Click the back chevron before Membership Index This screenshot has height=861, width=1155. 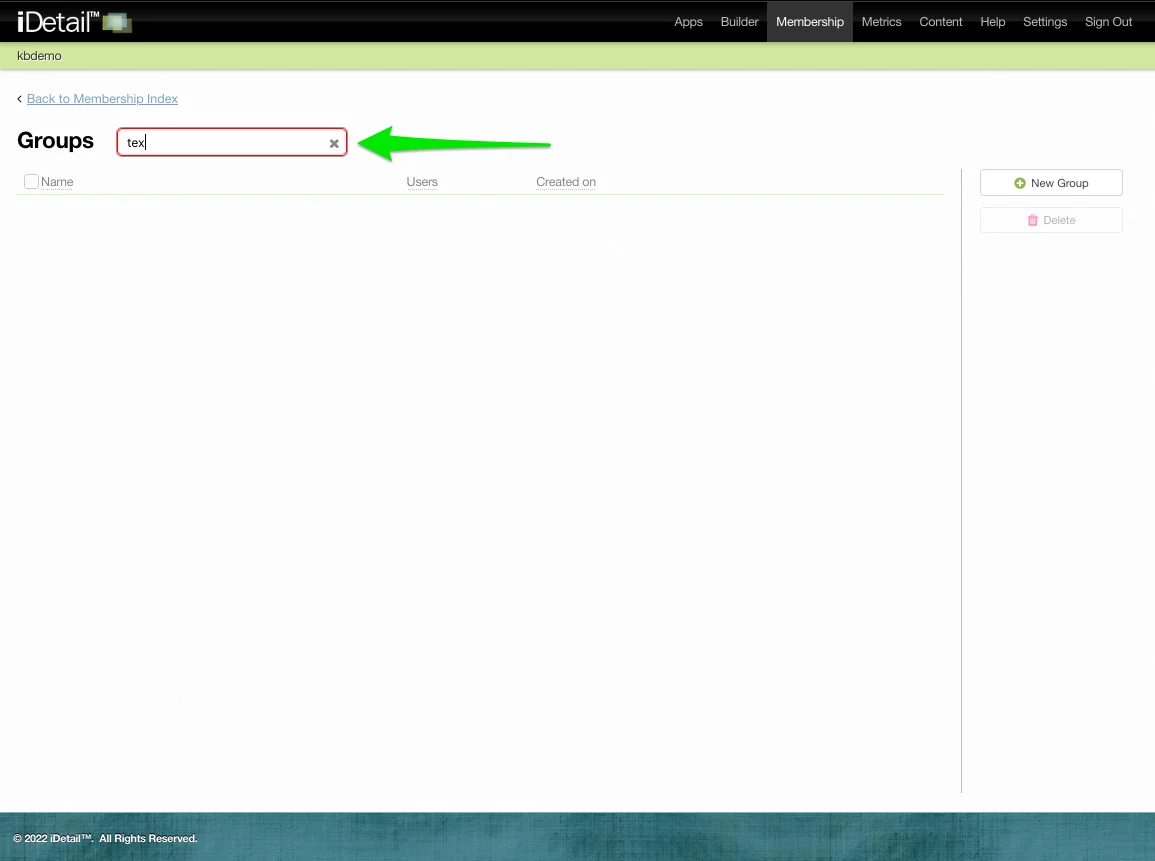coord(18,98)
